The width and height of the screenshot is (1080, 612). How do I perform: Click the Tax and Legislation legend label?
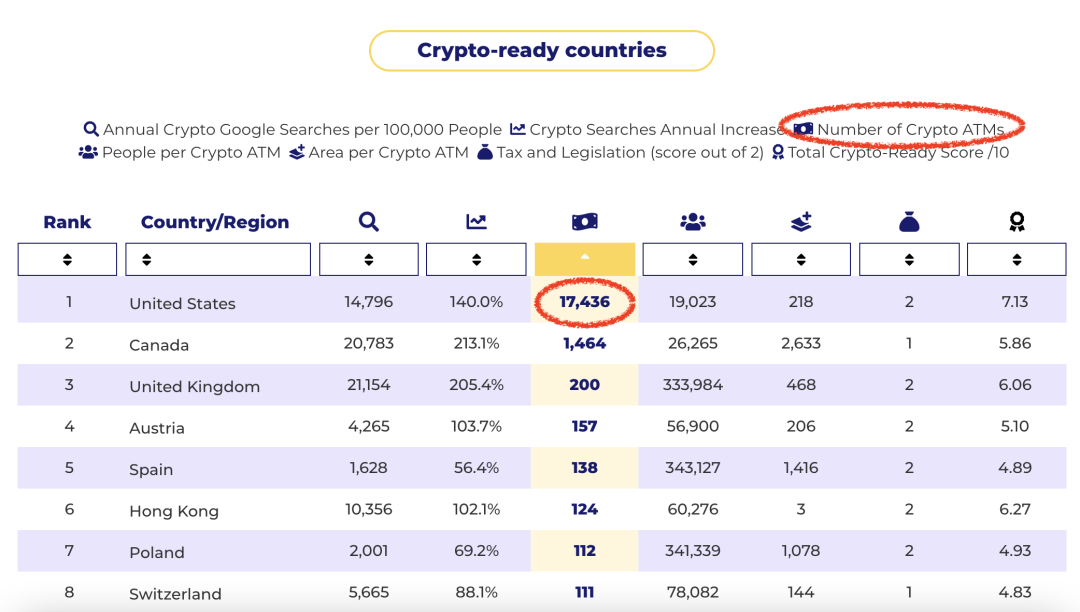tap(630, 152)
